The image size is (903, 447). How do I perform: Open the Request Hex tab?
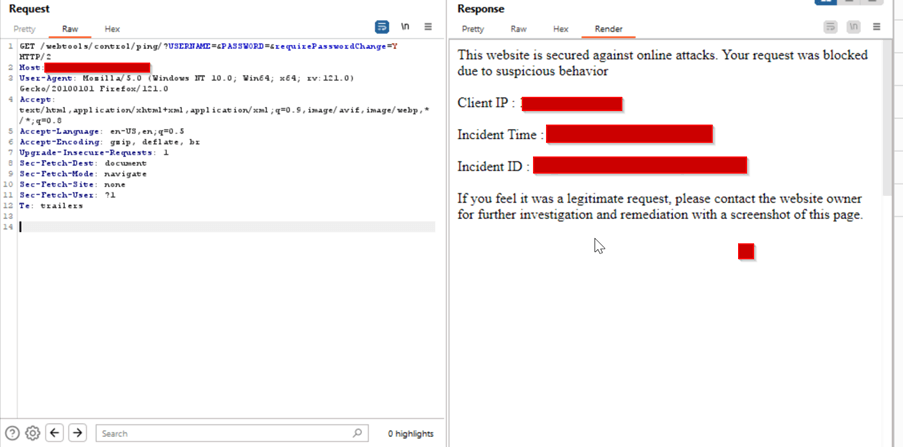[112, 29]
